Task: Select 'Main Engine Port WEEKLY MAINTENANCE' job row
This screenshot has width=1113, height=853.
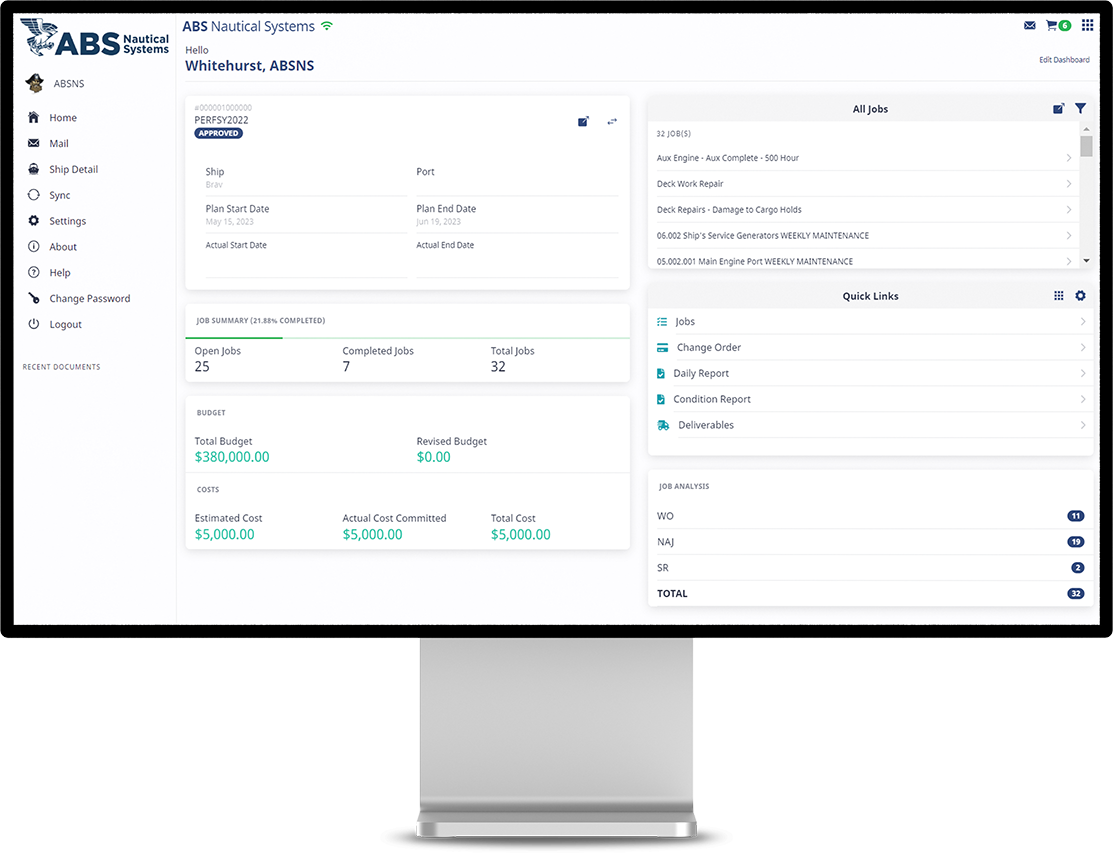Action: (864, 260)
